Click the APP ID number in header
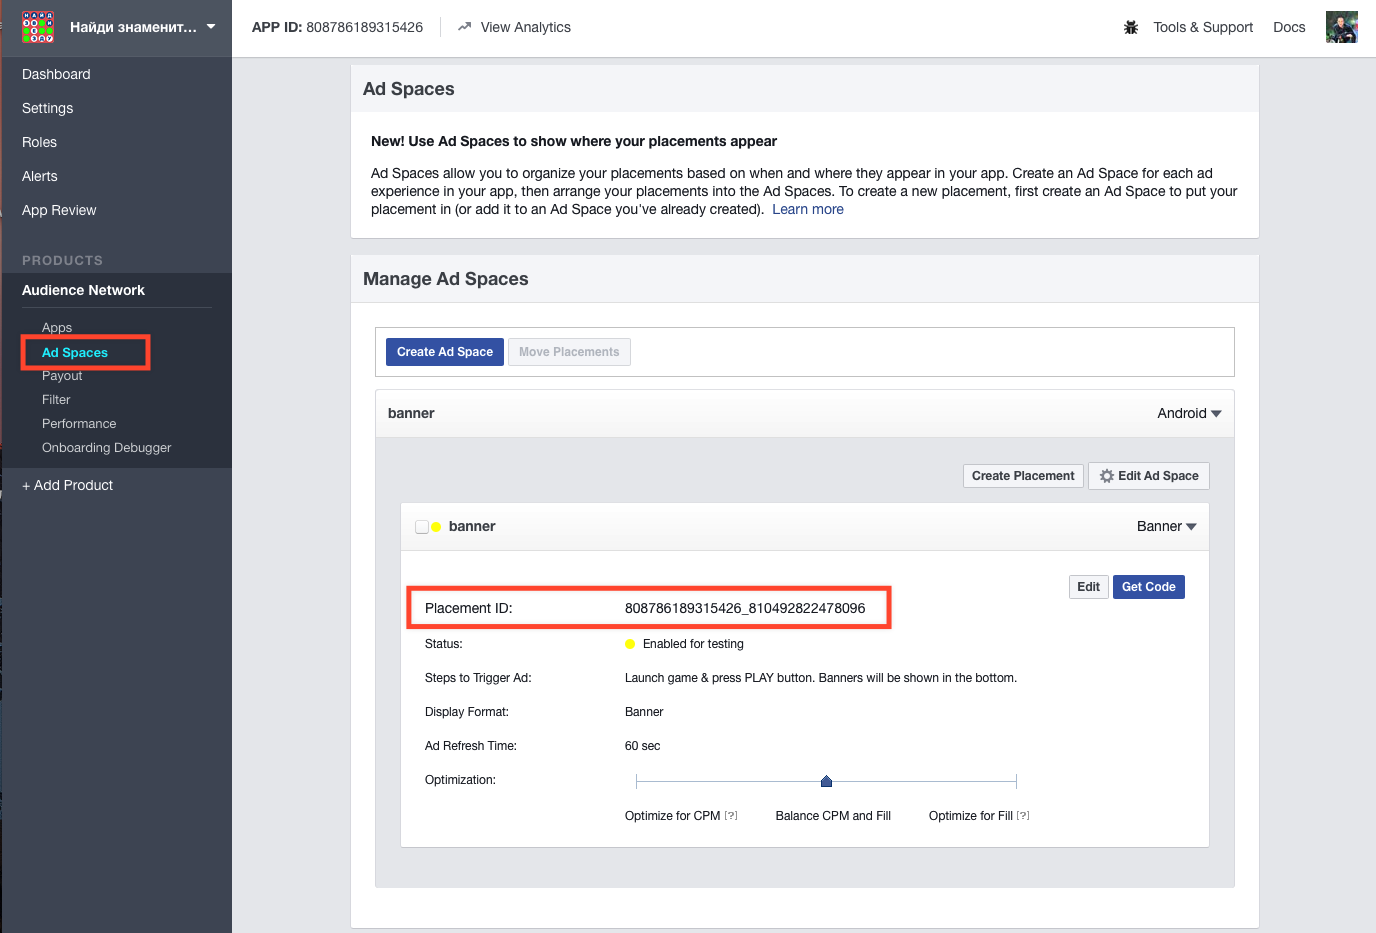This screenshot has width=1376, height=933. point(364,27)
